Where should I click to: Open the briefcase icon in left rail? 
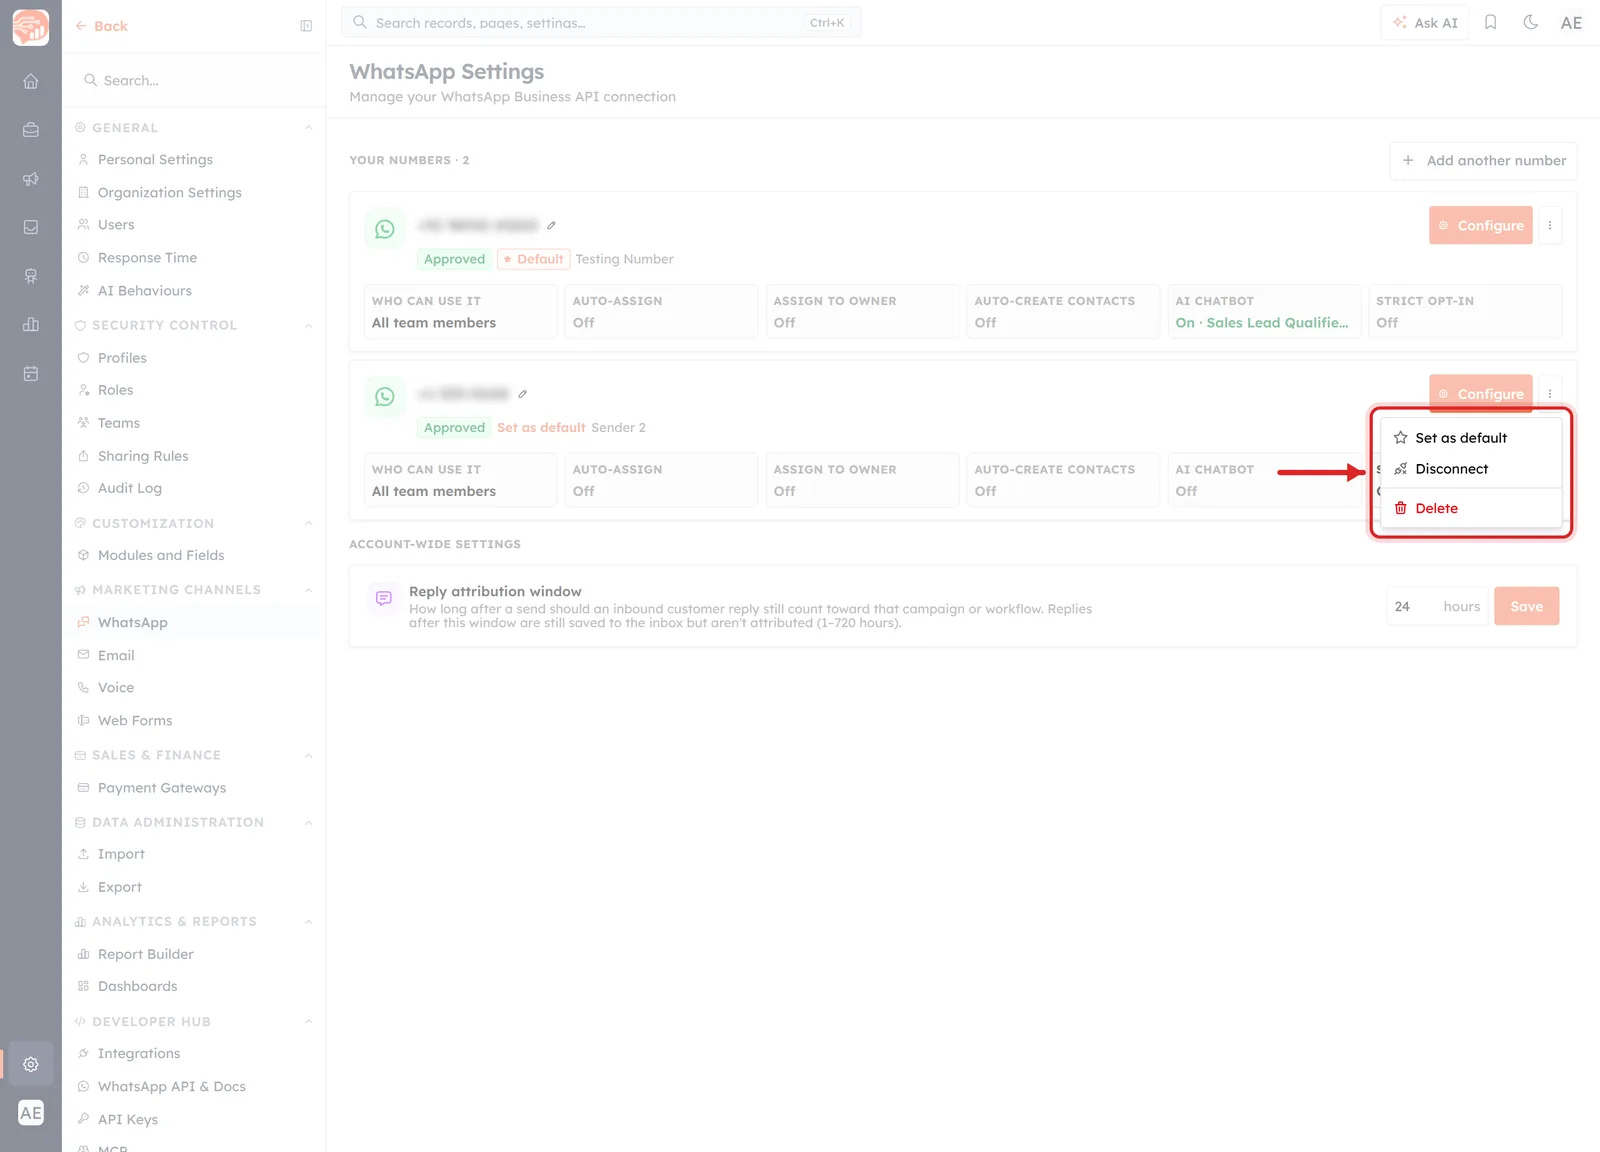[31, 130]
